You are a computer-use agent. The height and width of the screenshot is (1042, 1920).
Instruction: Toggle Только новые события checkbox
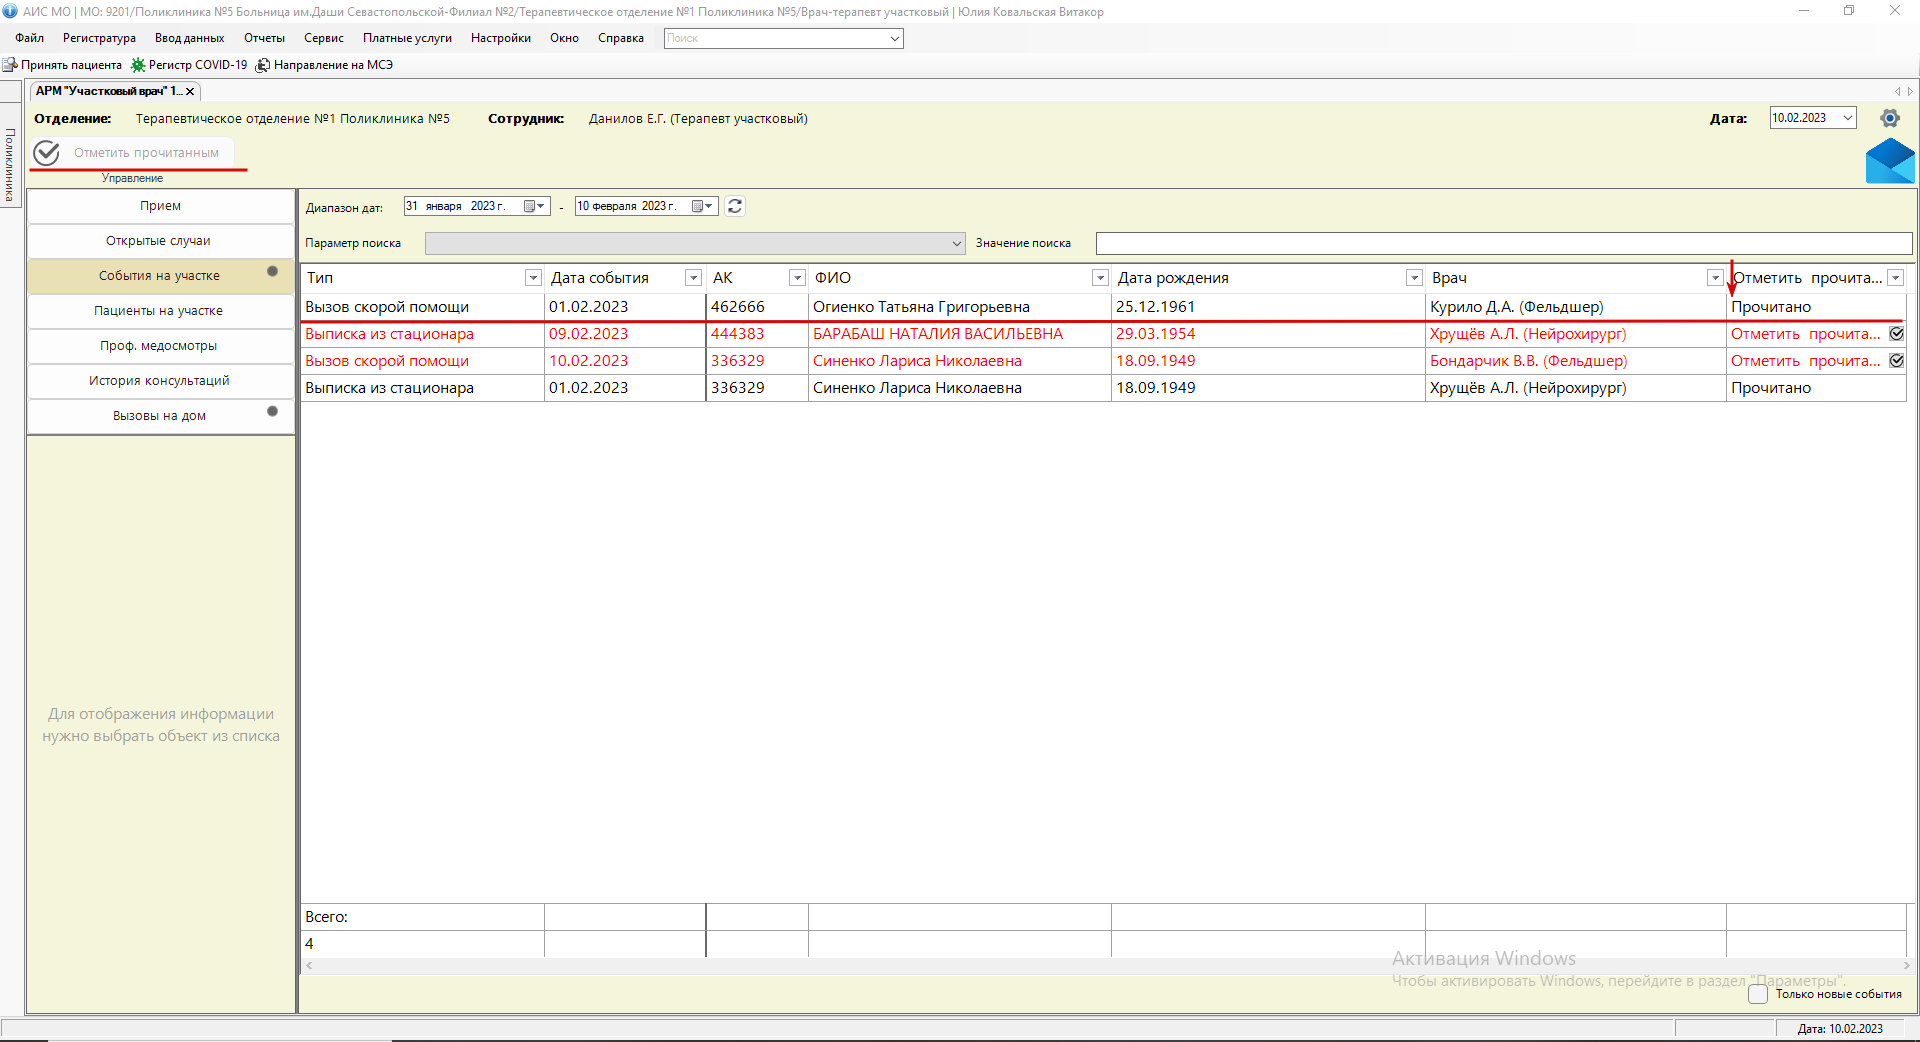click(1758, 994)
